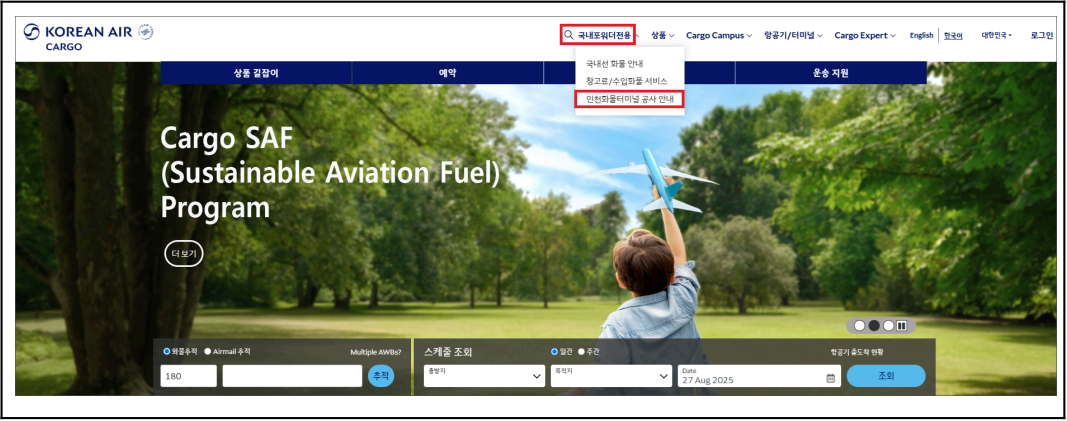Screen dimensions: 1067x421
Task: Expand the 목적지 destination dropdown
Action: [610, 376]
